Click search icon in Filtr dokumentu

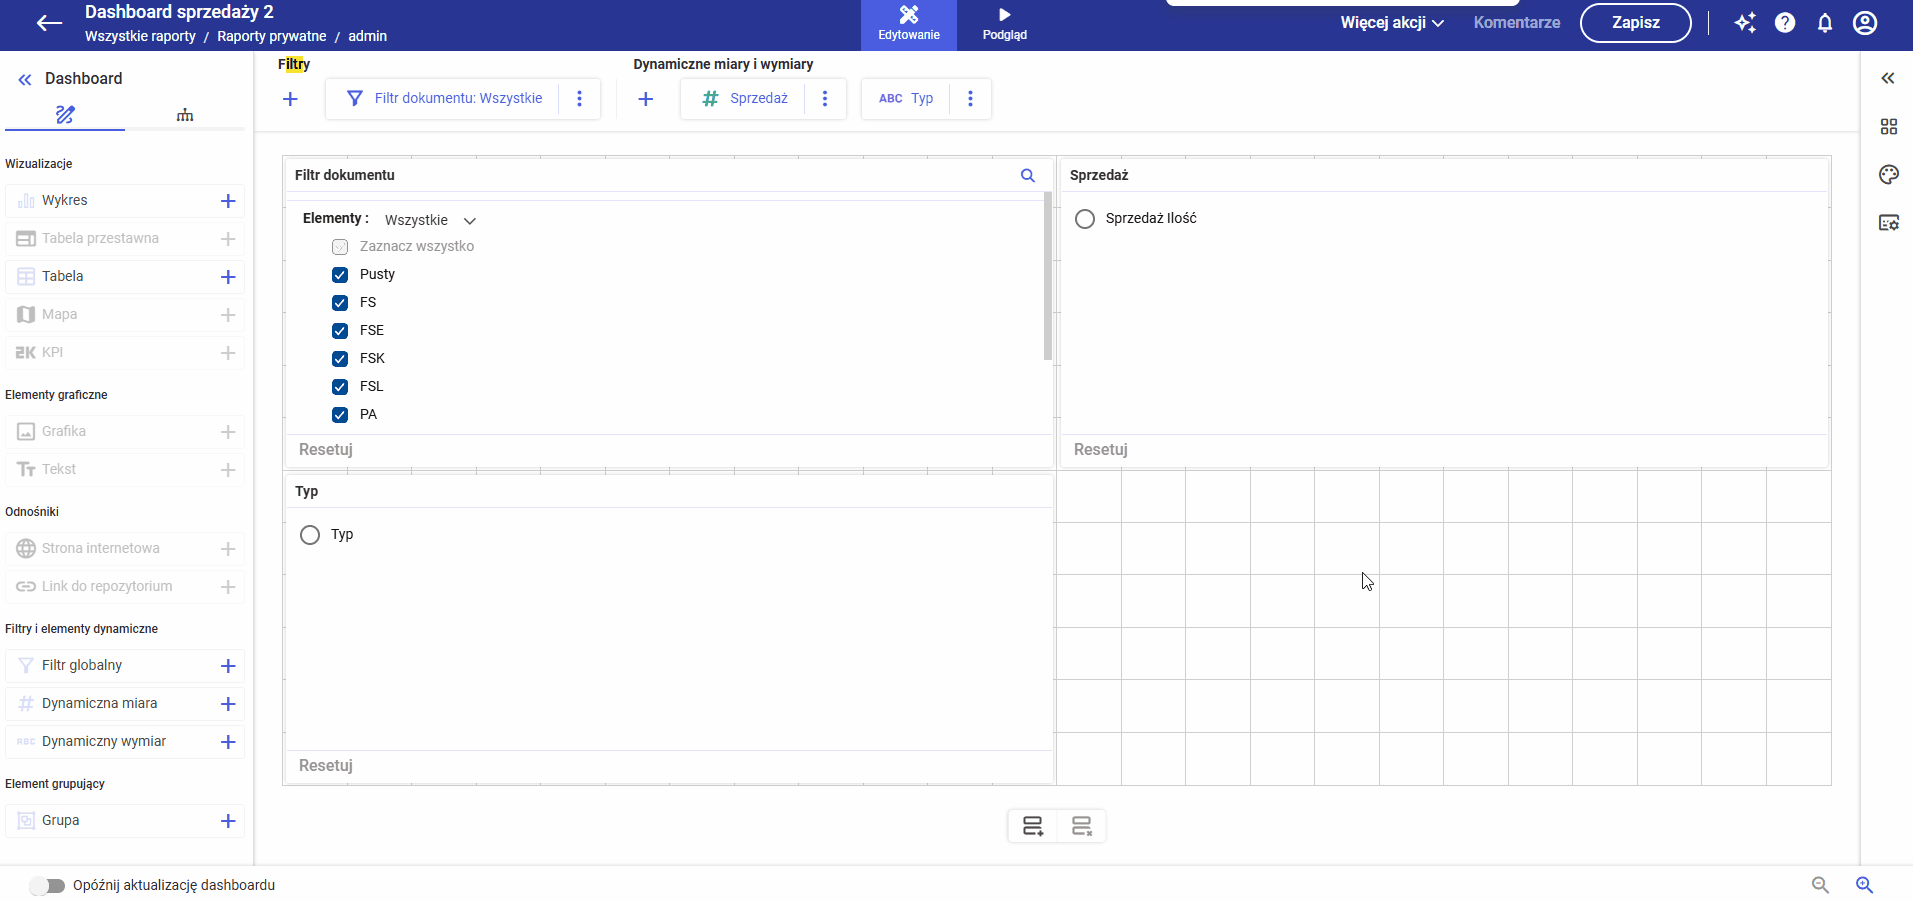point(1027,175)
